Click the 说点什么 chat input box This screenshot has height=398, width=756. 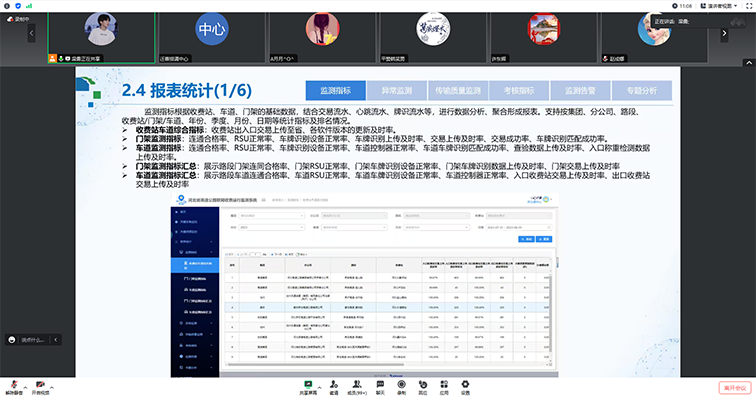(x=32, y=340)
